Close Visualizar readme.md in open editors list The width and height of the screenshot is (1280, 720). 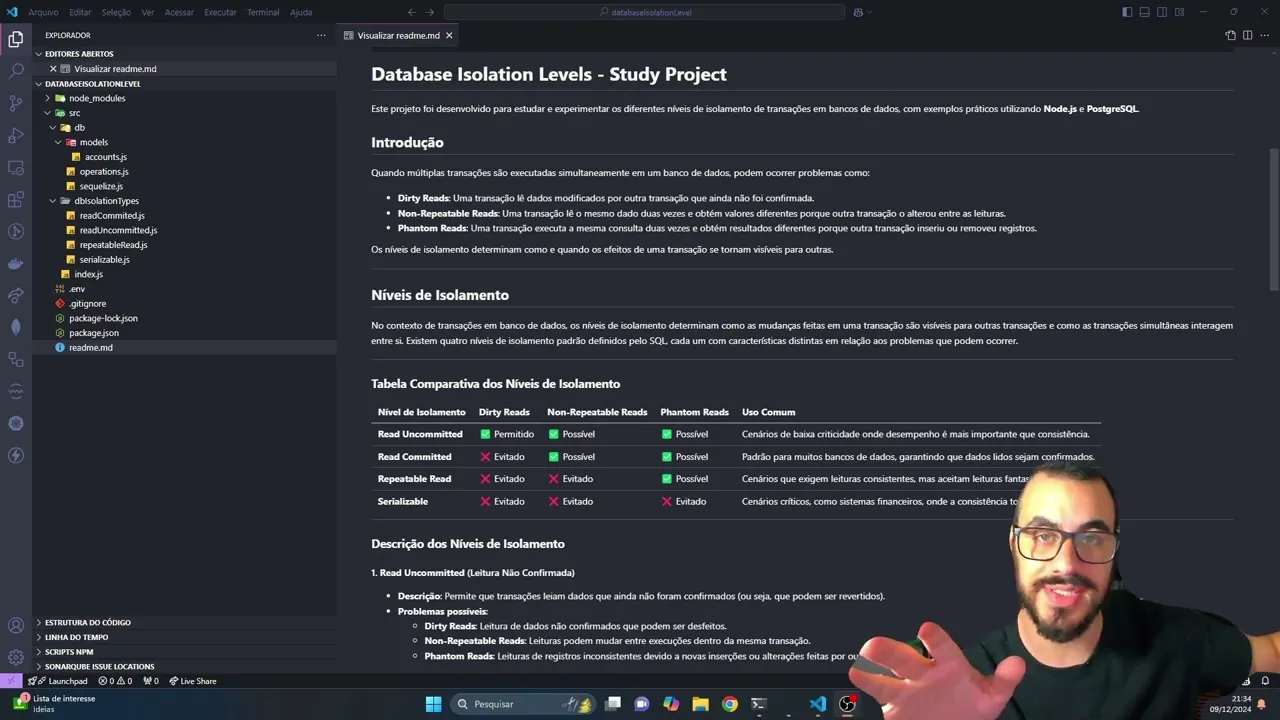53,69
